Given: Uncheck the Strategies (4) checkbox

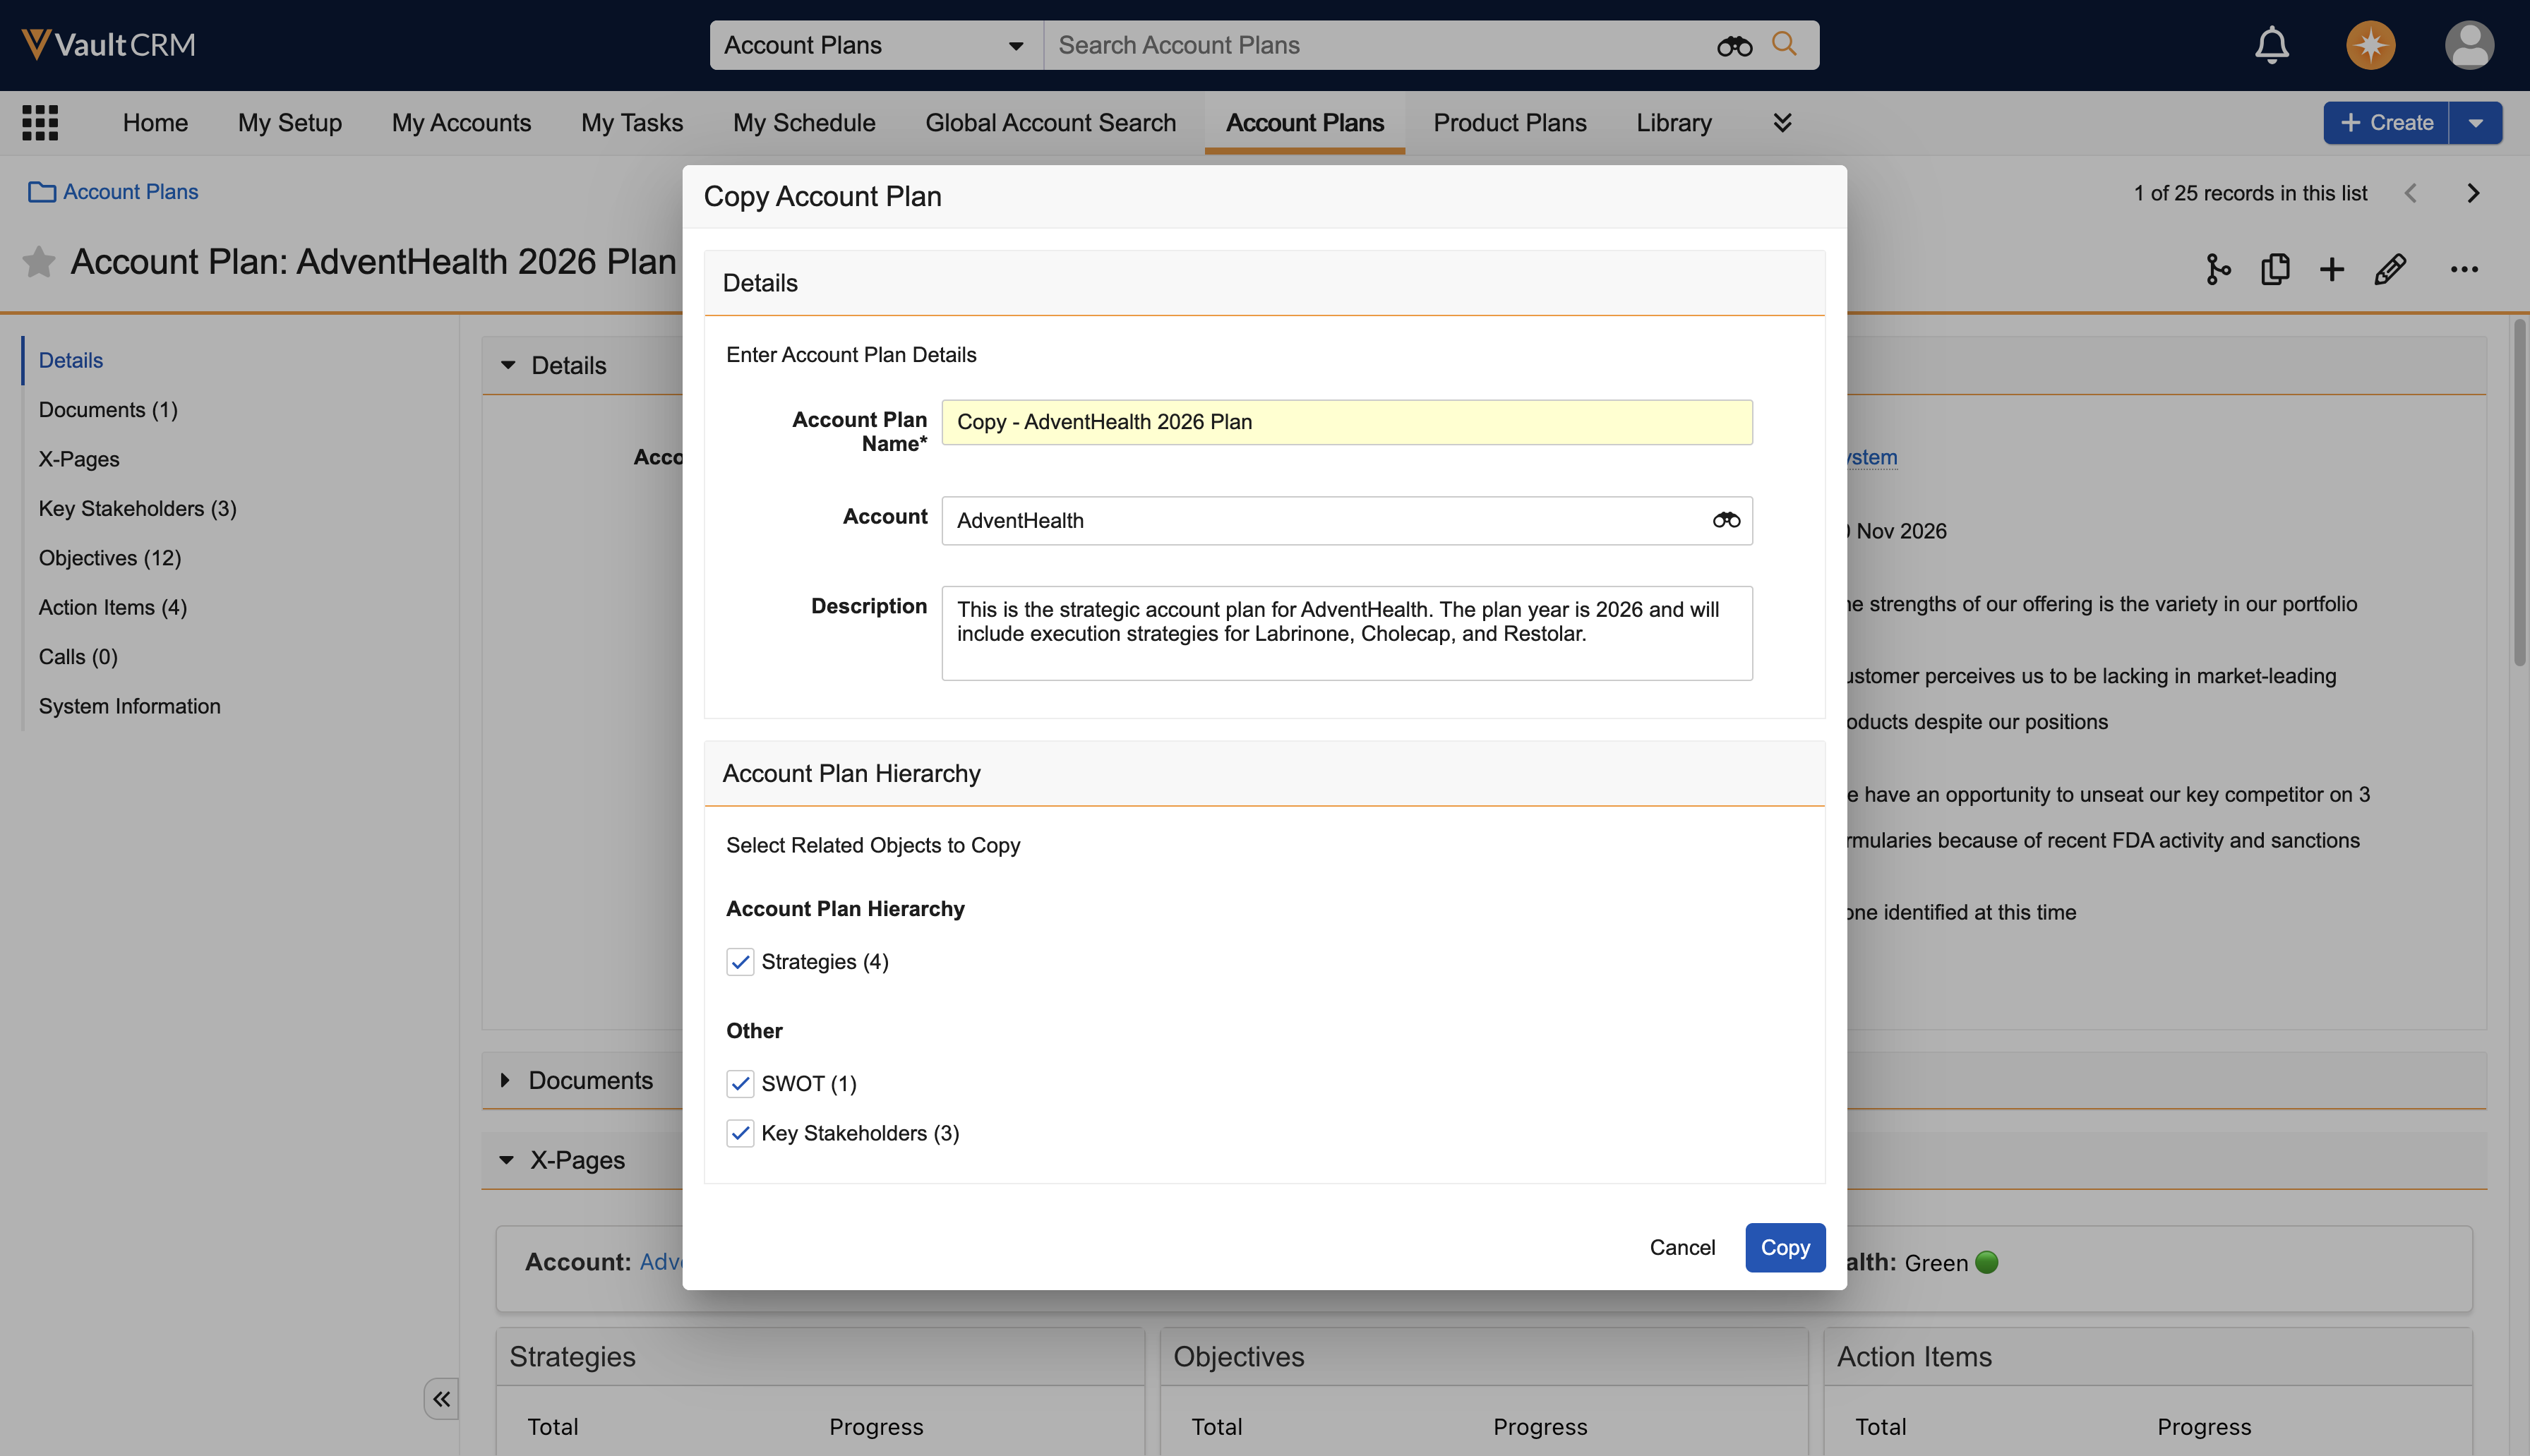Looking at the screenshot, I should pyautogui.click(x=740, y=962).
